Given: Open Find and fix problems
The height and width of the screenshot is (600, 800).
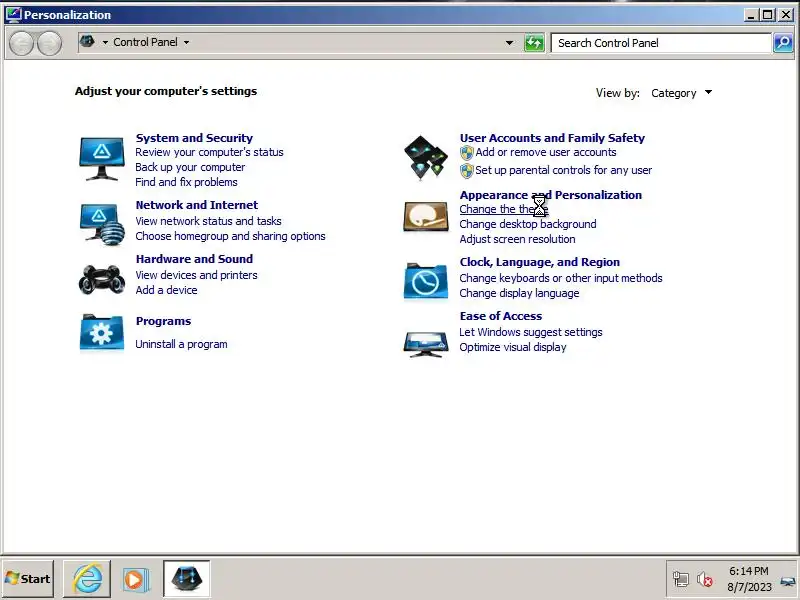Looking at the screenshot, I should (186, 182).
